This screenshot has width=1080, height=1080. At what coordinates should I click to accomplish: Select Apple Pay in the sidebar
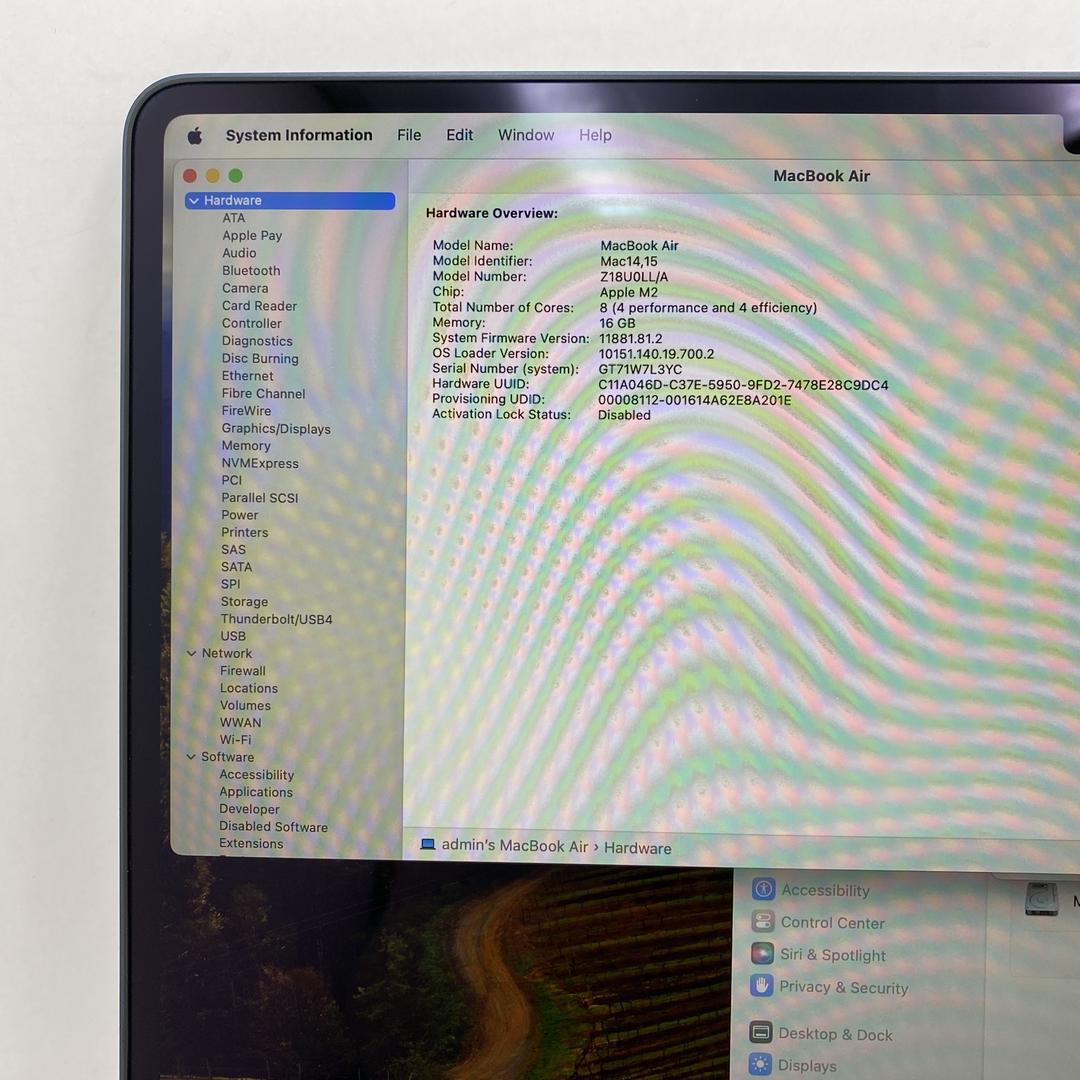point(252,236)
